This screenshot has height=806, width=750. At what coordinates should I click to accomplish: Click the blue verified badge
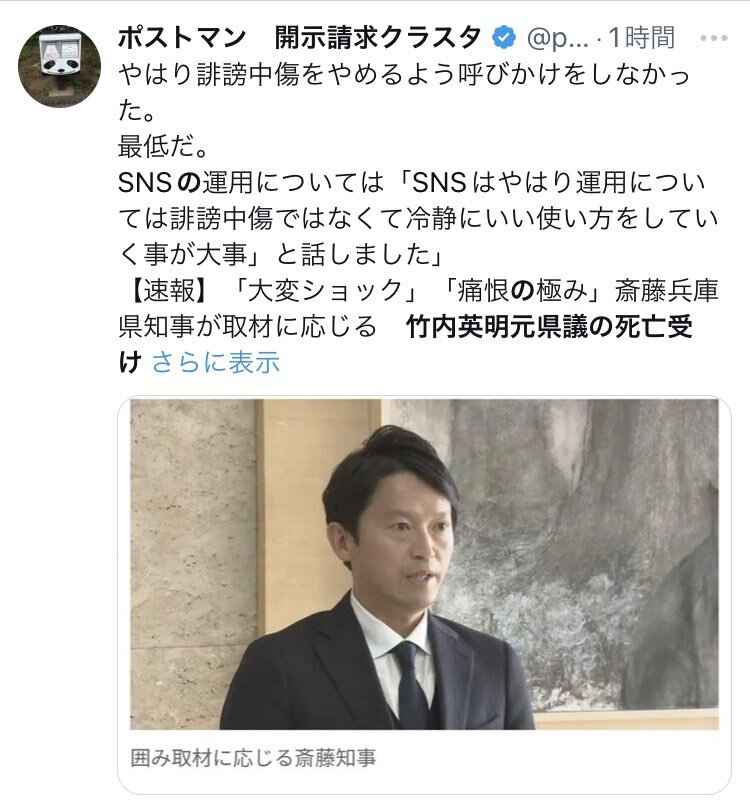[x=504, y=37]
